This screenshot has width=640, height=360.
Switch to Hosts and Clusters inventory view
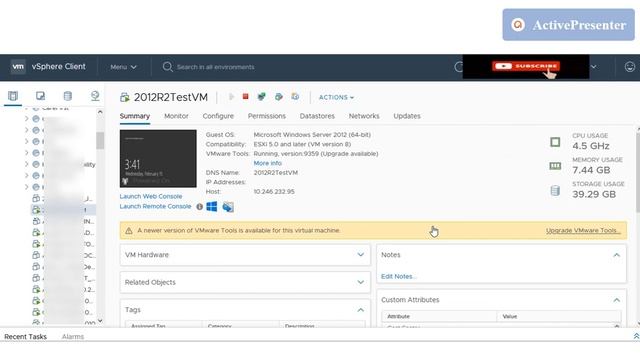[13, 96]
